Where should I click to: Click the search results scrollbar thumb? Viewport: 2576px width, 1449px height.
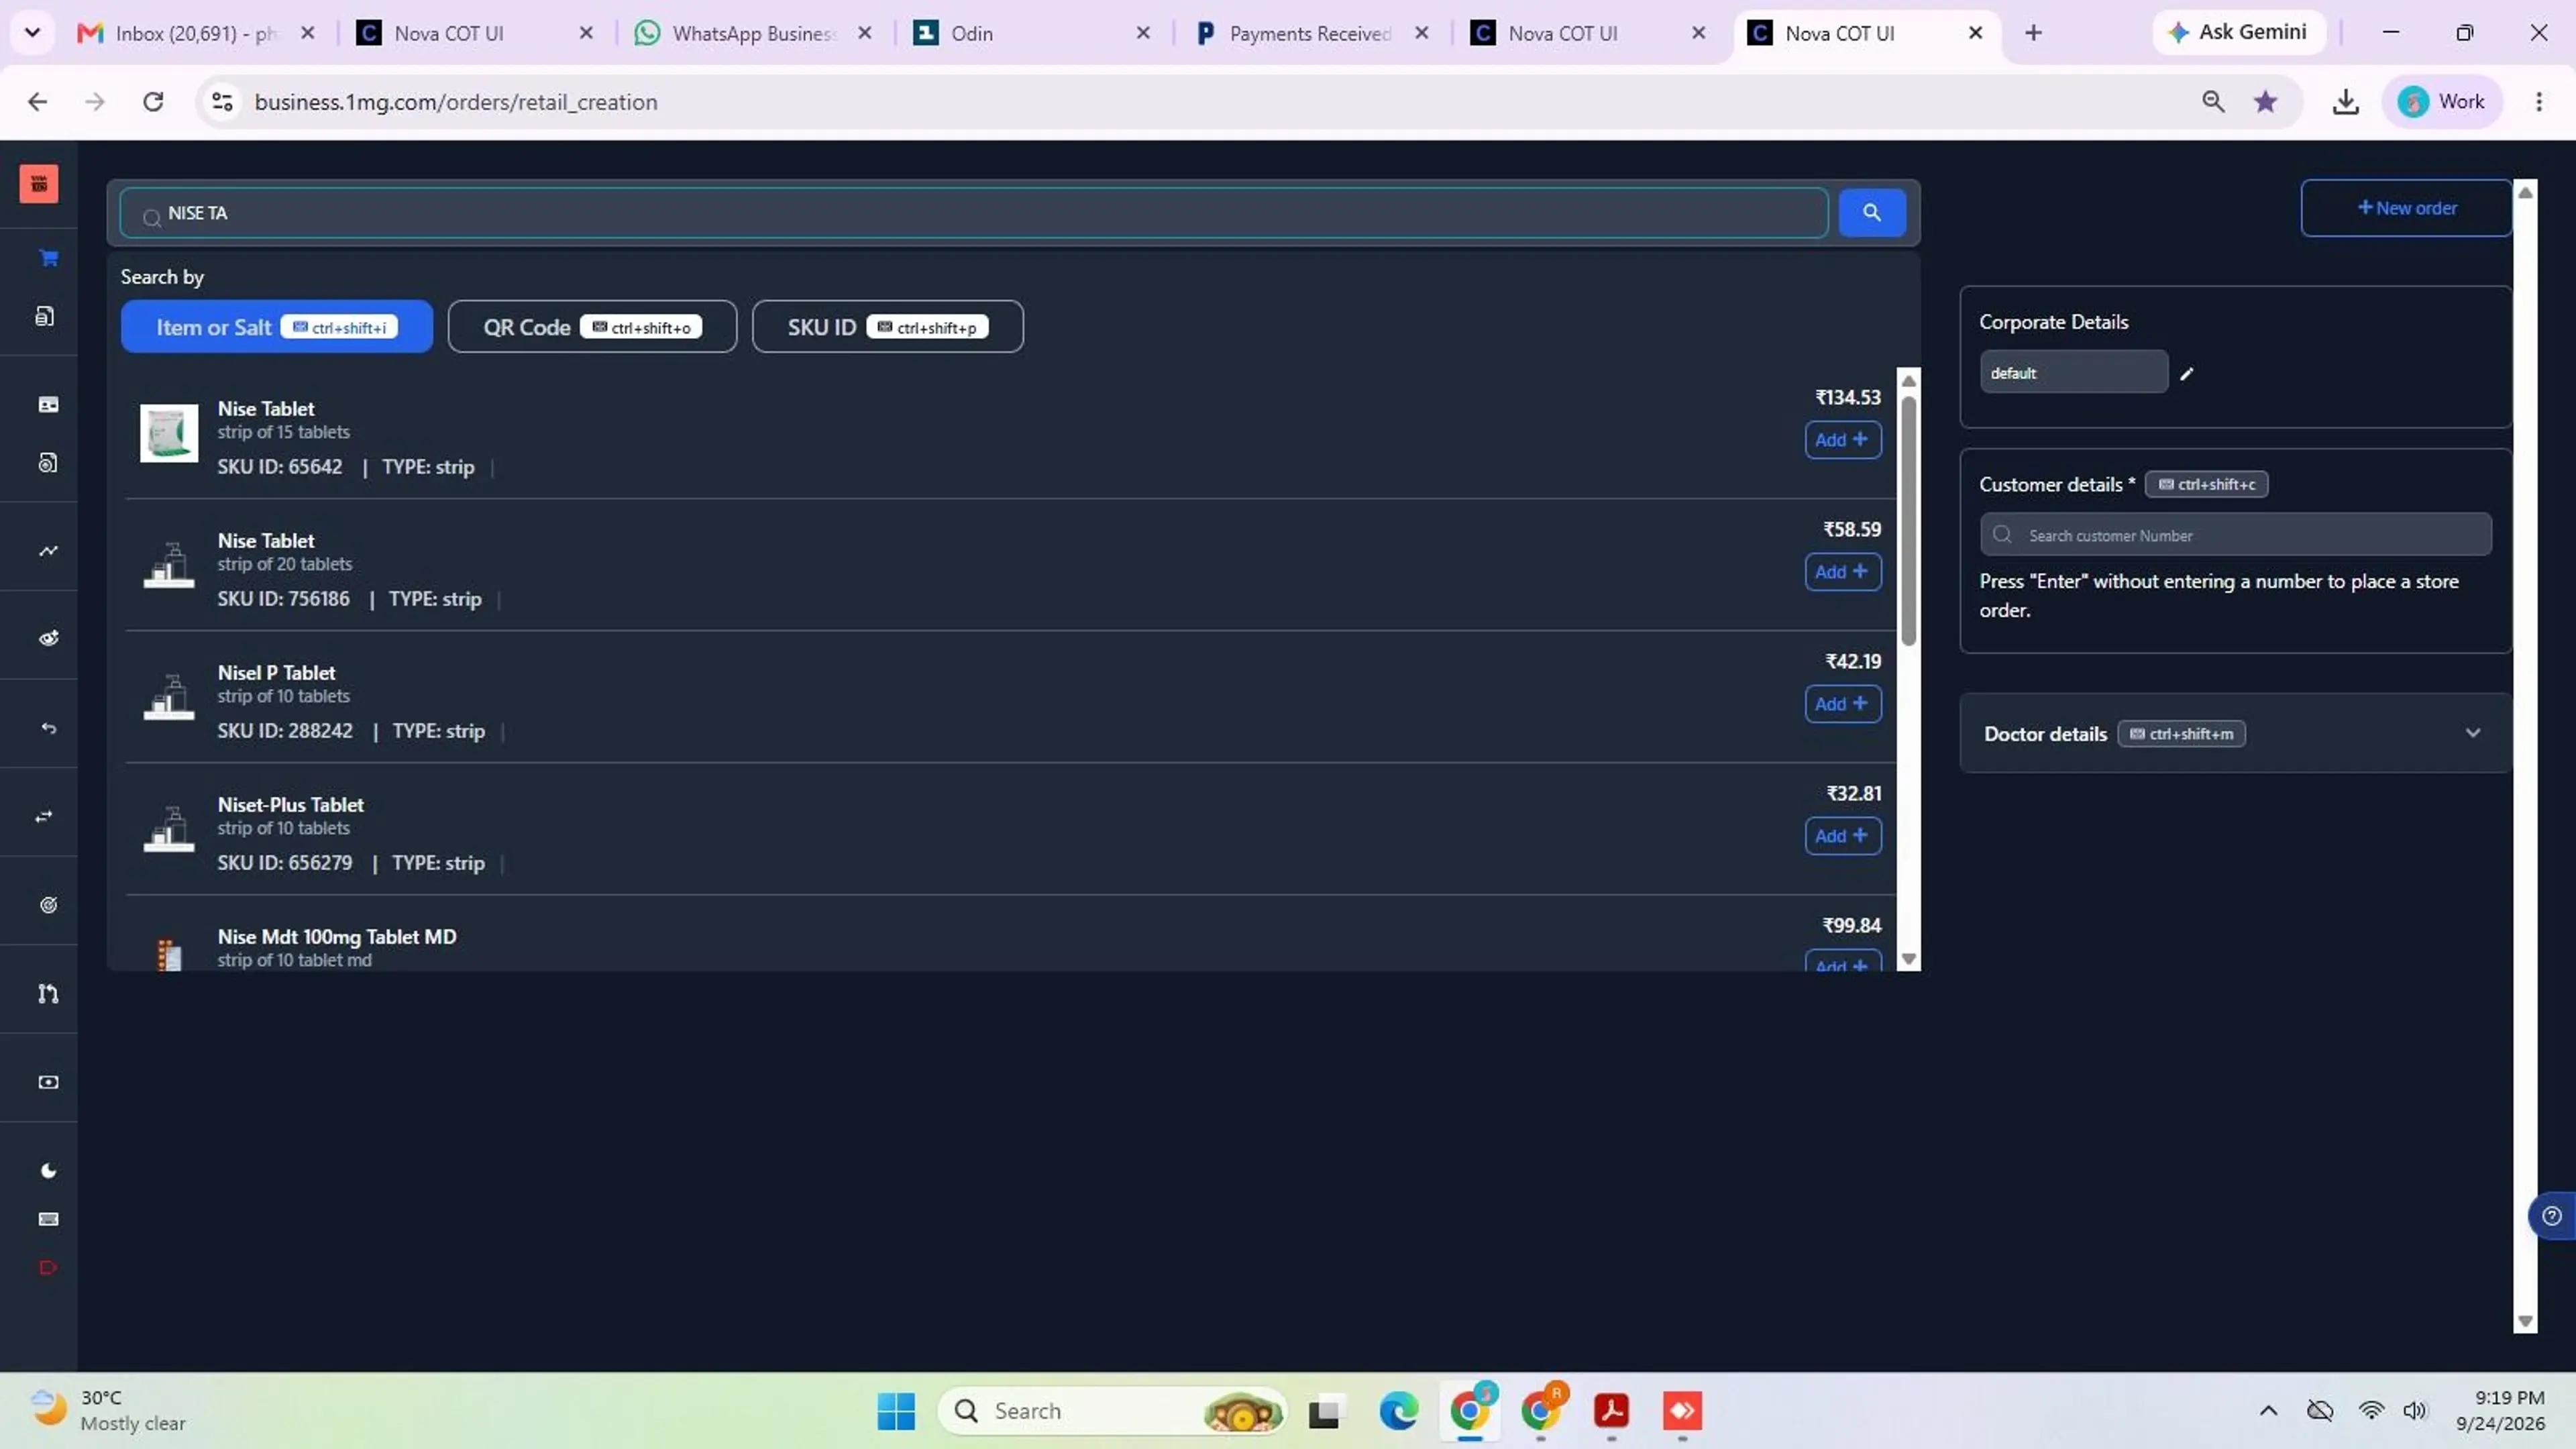tap(1908, 520)
